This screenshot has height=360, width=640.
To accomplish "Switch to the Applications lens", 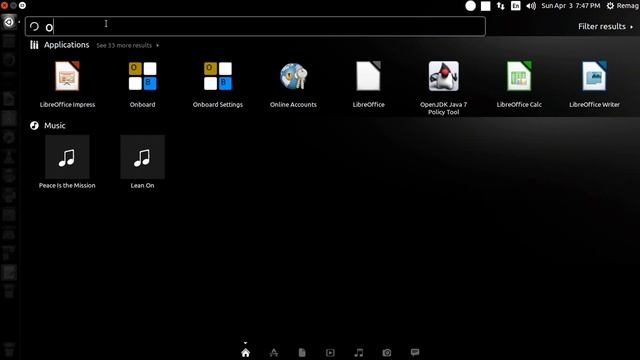I will (x=274, y=353).
